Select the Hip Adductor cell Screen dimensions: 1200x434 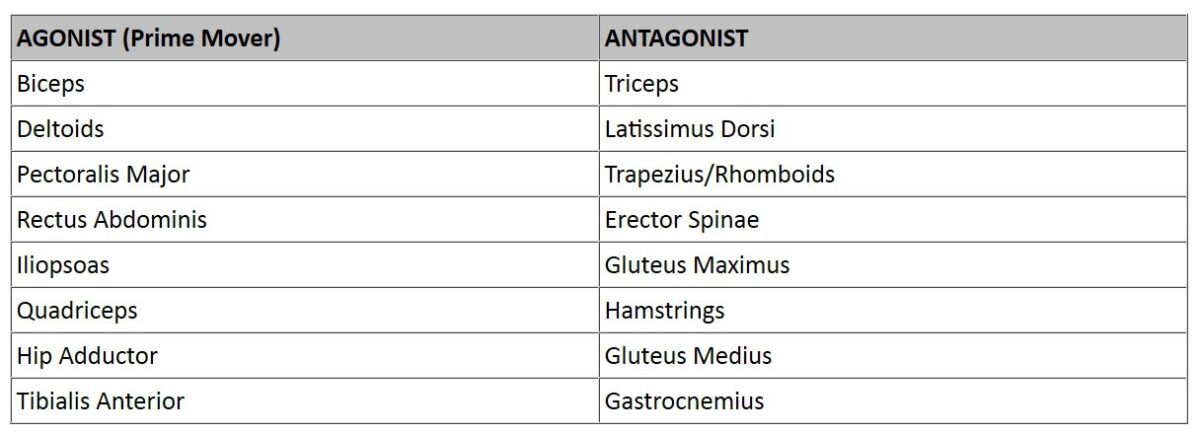(87, 356)
